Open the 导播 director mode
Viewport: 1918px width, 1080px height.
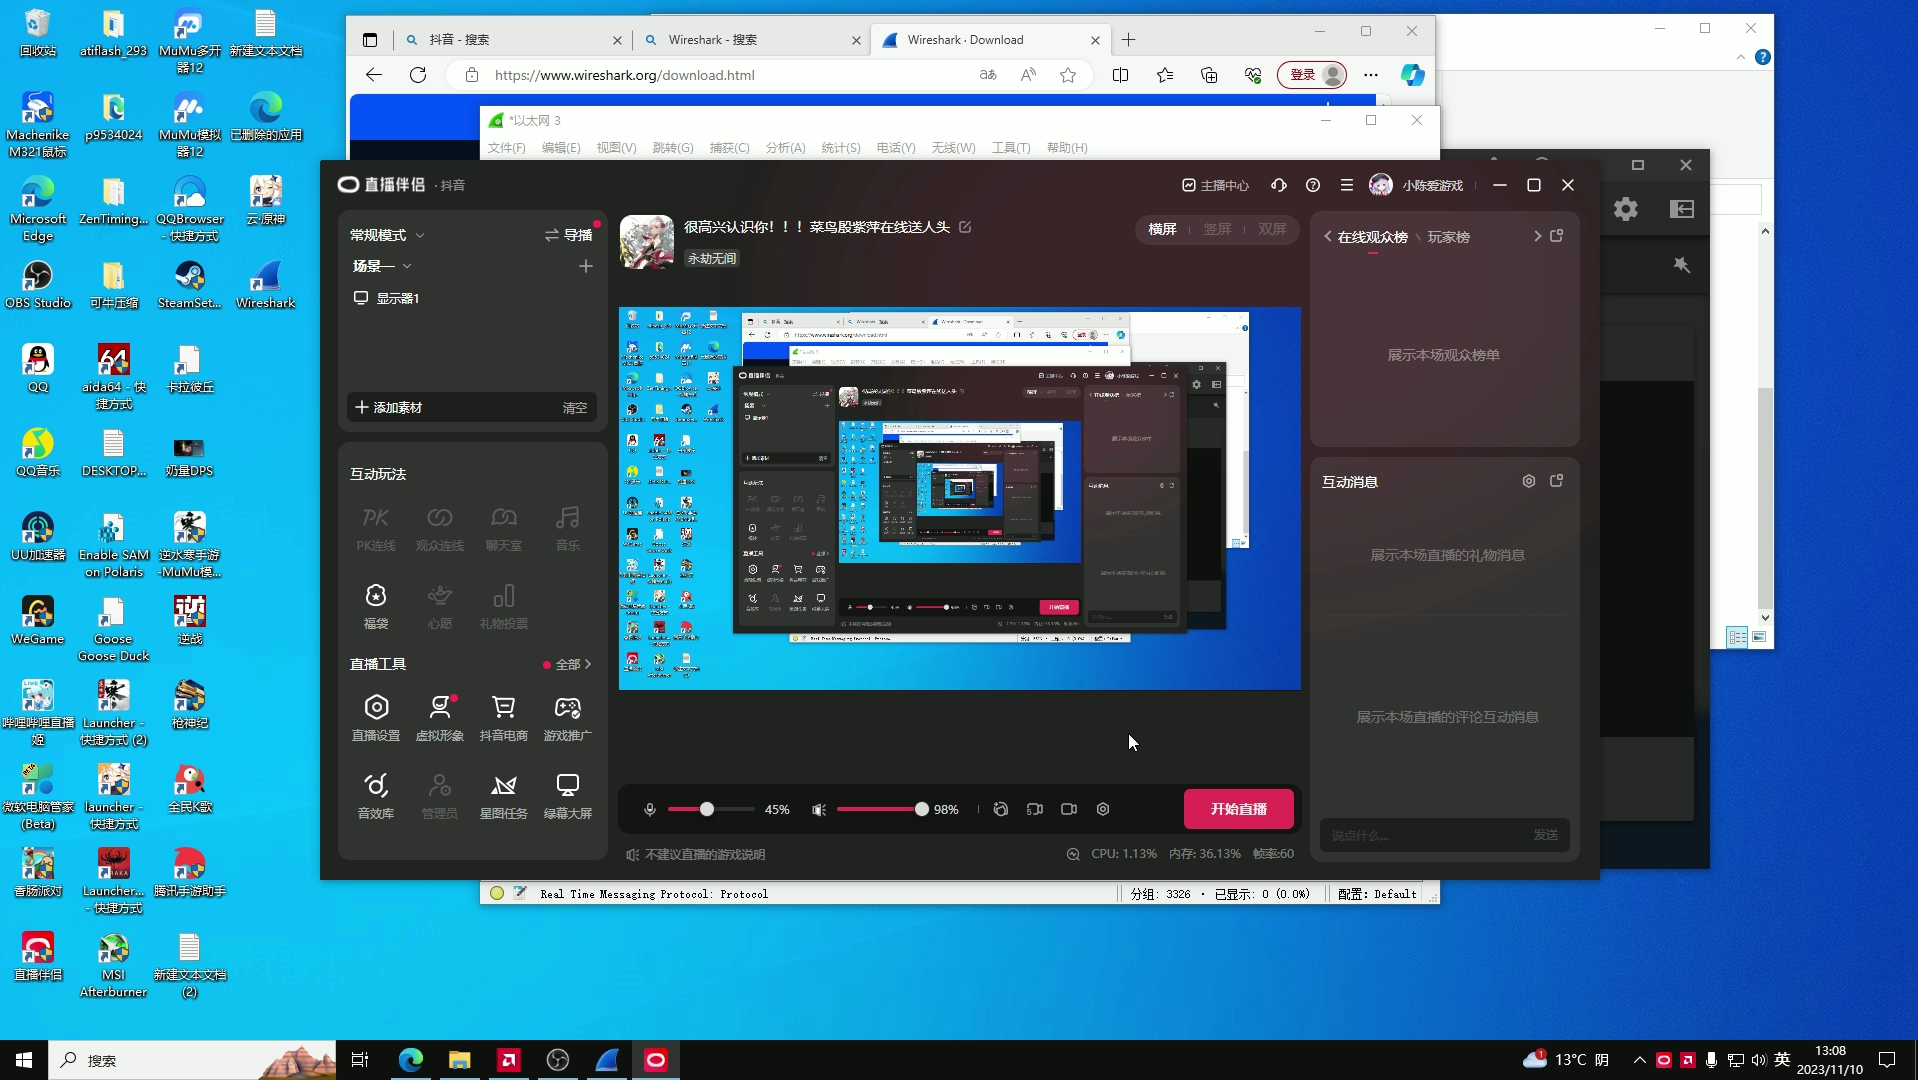[568, 235]
